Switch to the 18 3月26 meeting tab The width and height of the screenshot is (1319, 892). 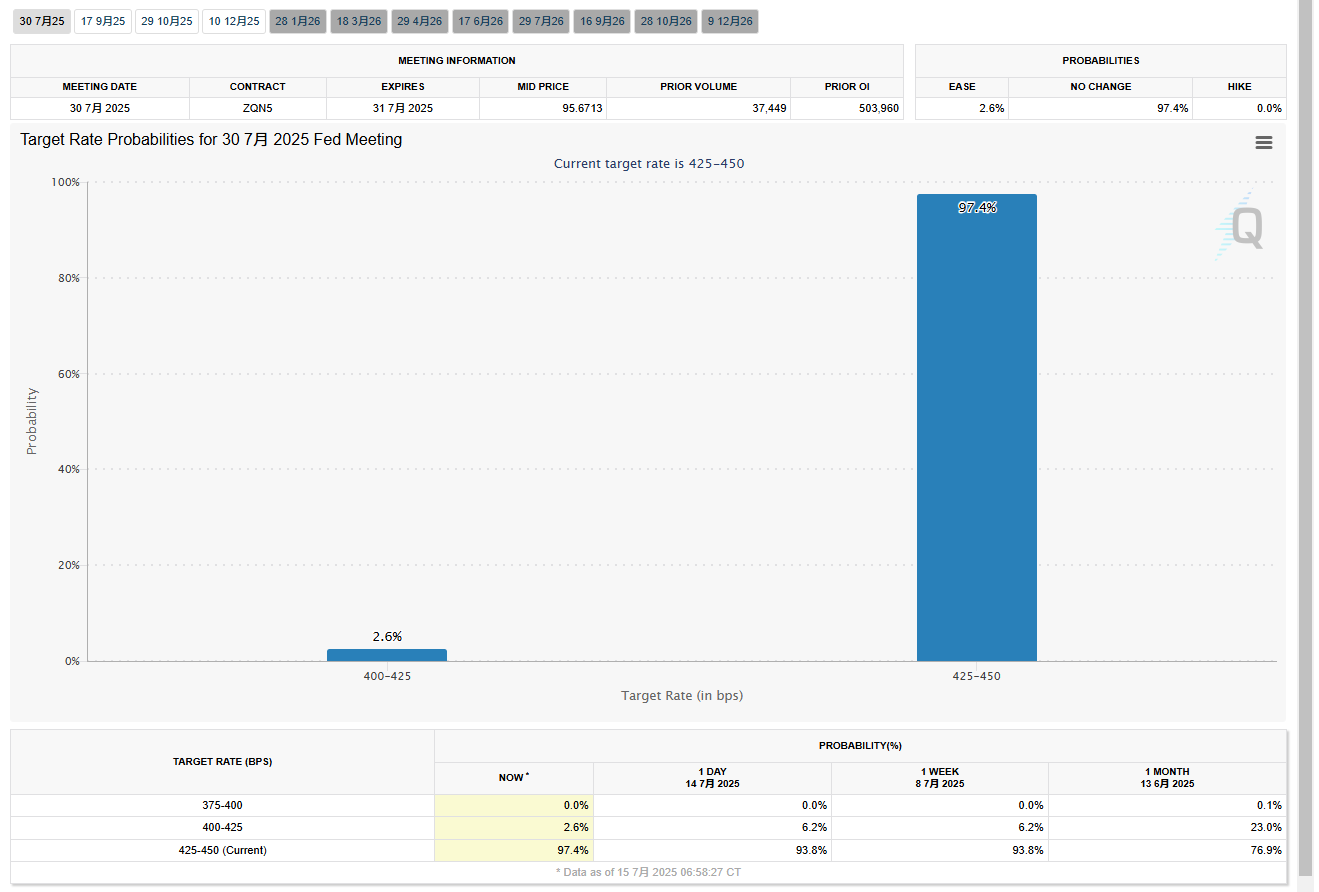tap(359, 21)
